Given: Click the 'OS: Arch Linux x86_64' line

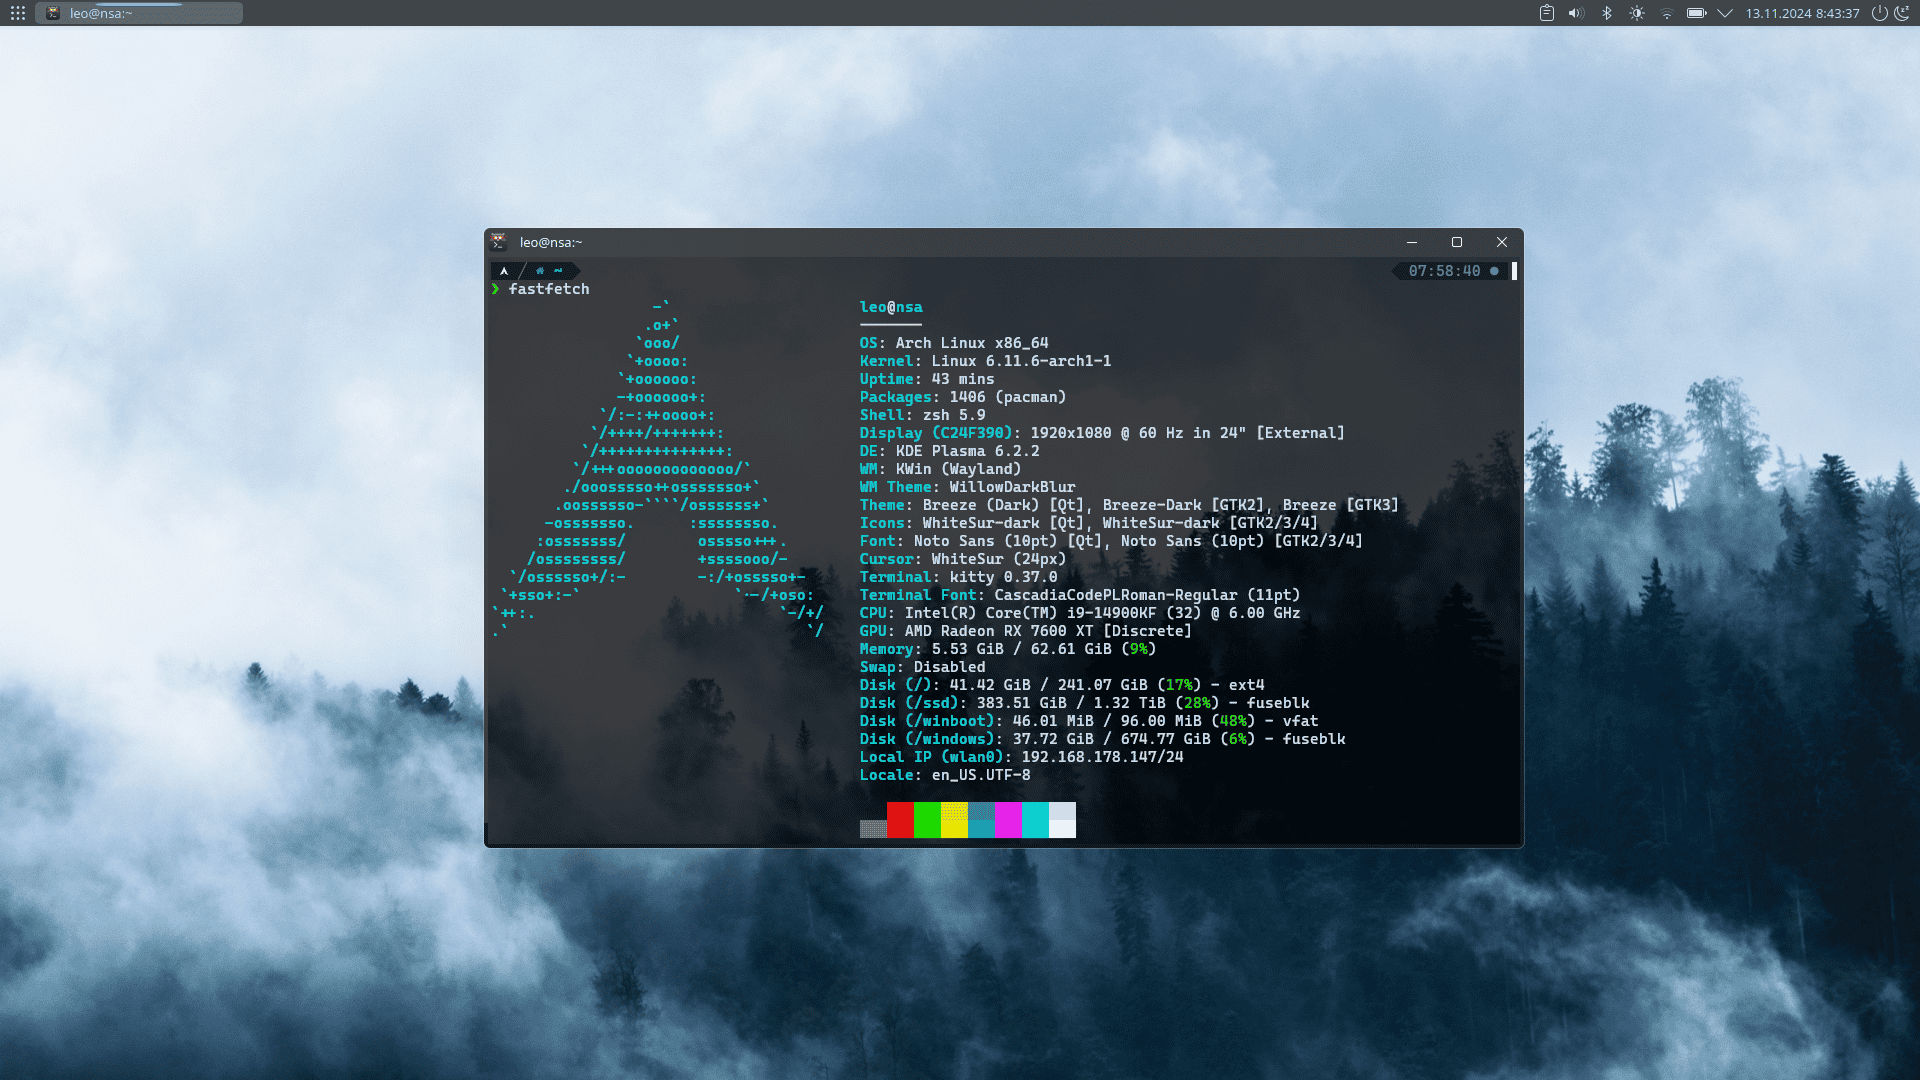Looking at the screenshot, I should 954,343.
